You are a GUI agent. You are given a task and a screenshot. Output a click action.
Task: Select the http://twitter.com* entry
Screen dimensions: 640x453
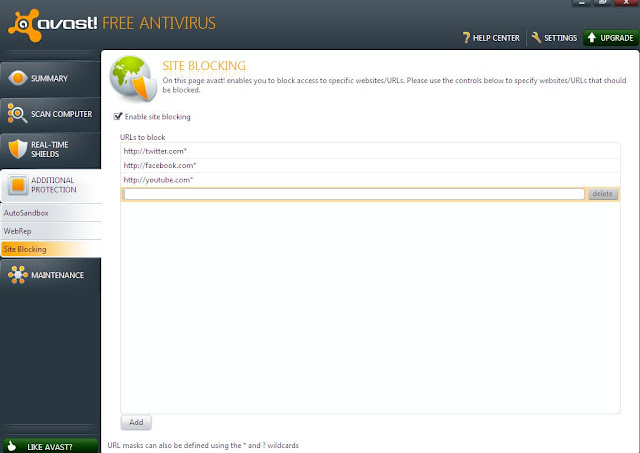370,151
